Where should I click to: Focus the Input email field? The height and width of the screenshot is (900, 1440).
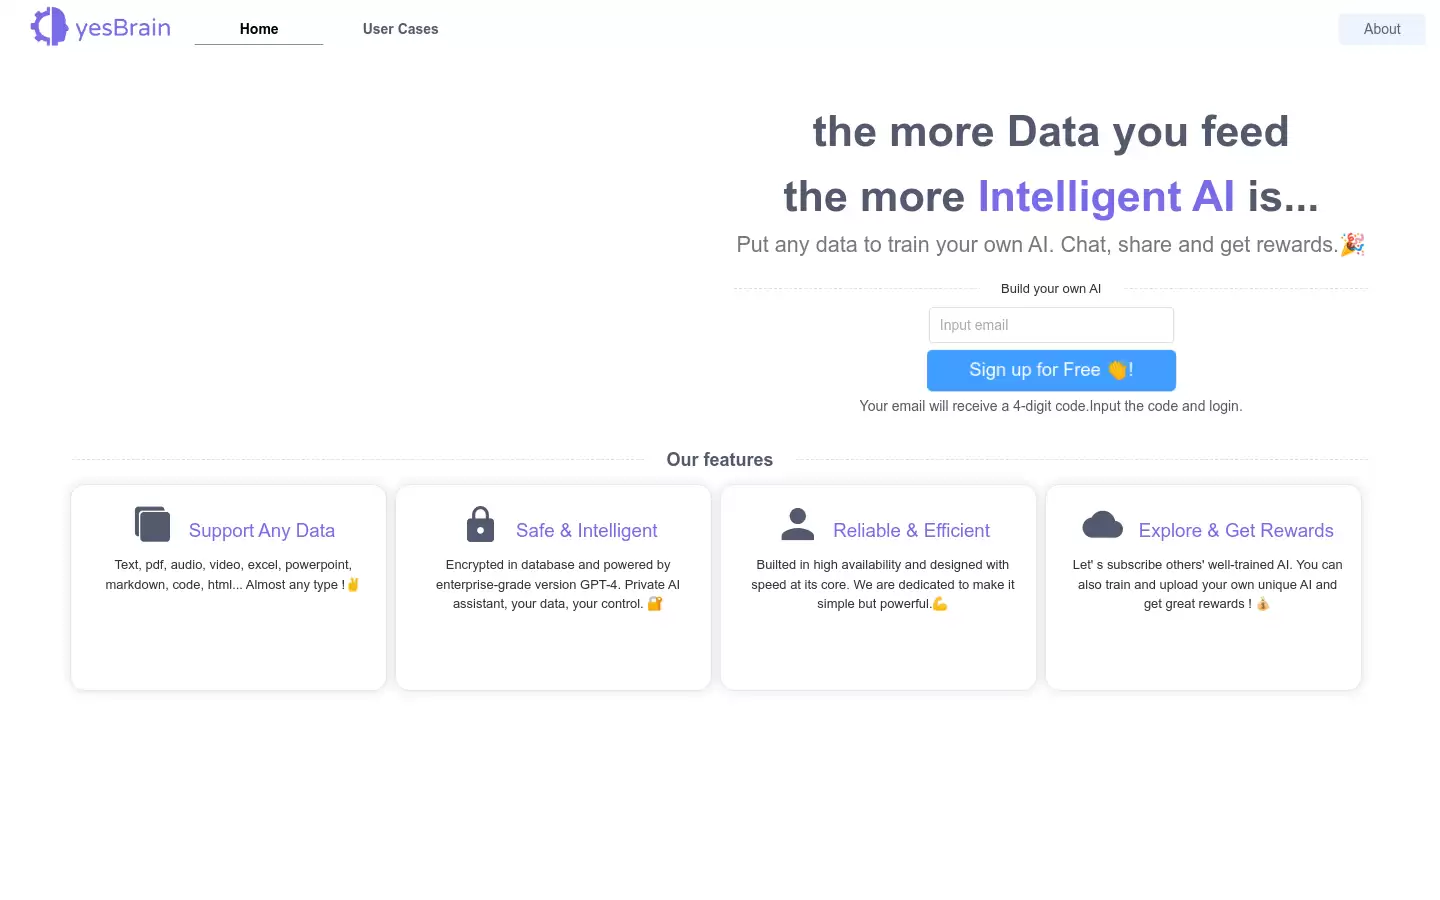(x=1051, y=325)
